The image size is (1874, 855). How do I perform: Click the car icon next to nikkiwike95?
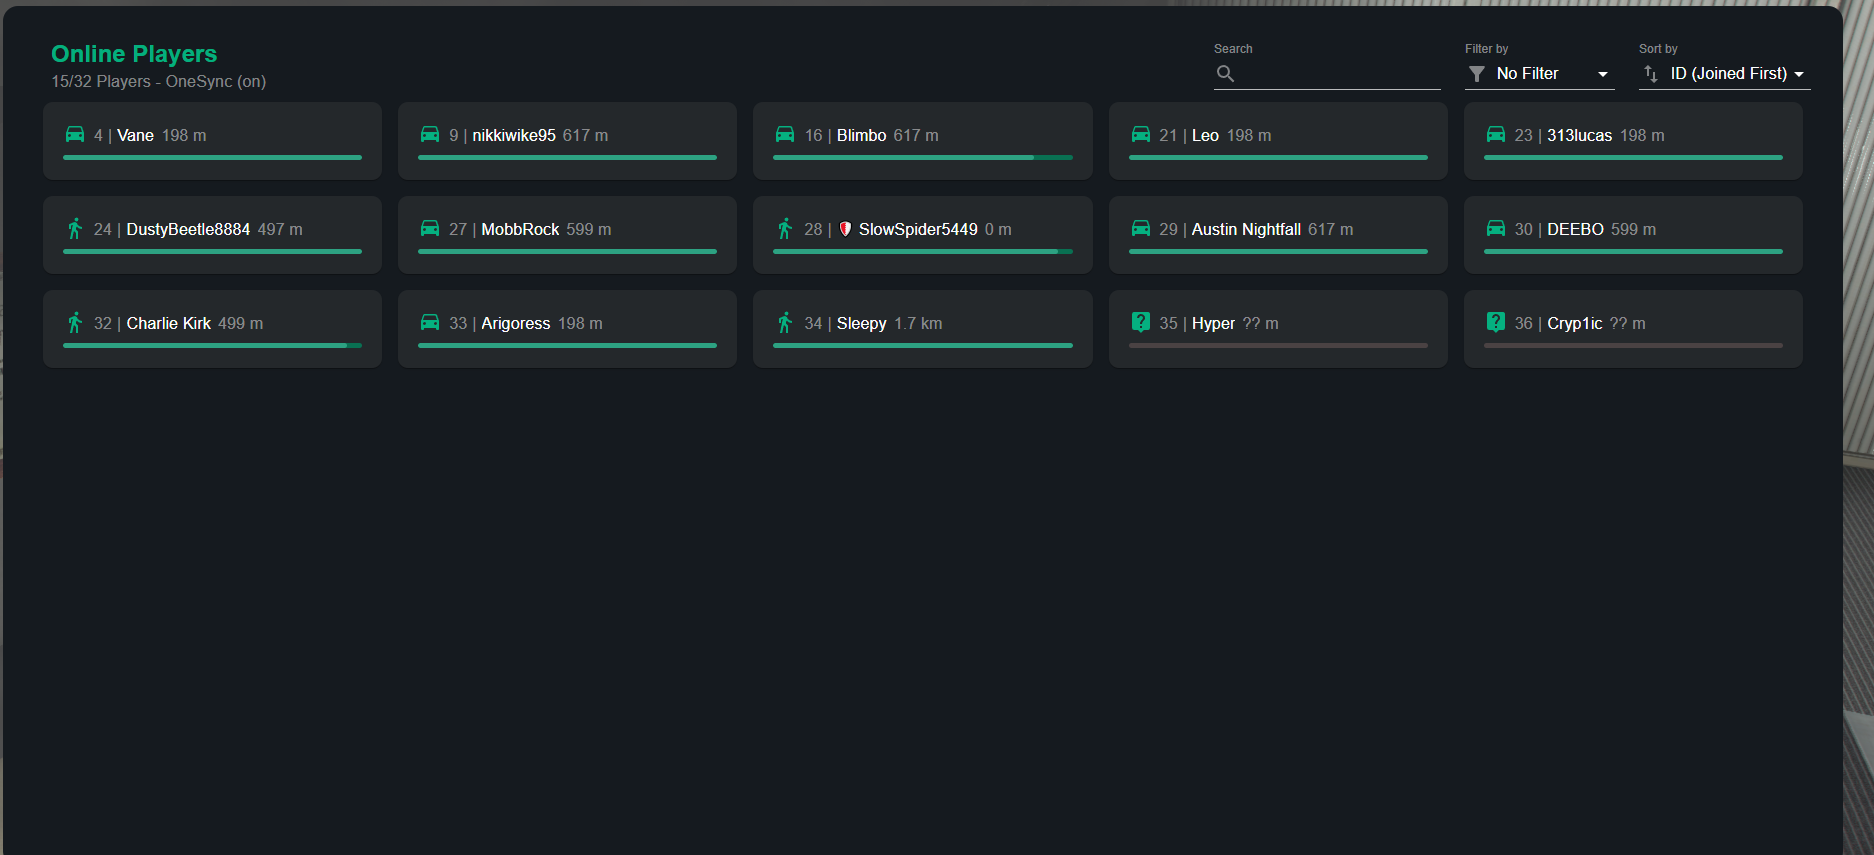(x=430, y=134)
